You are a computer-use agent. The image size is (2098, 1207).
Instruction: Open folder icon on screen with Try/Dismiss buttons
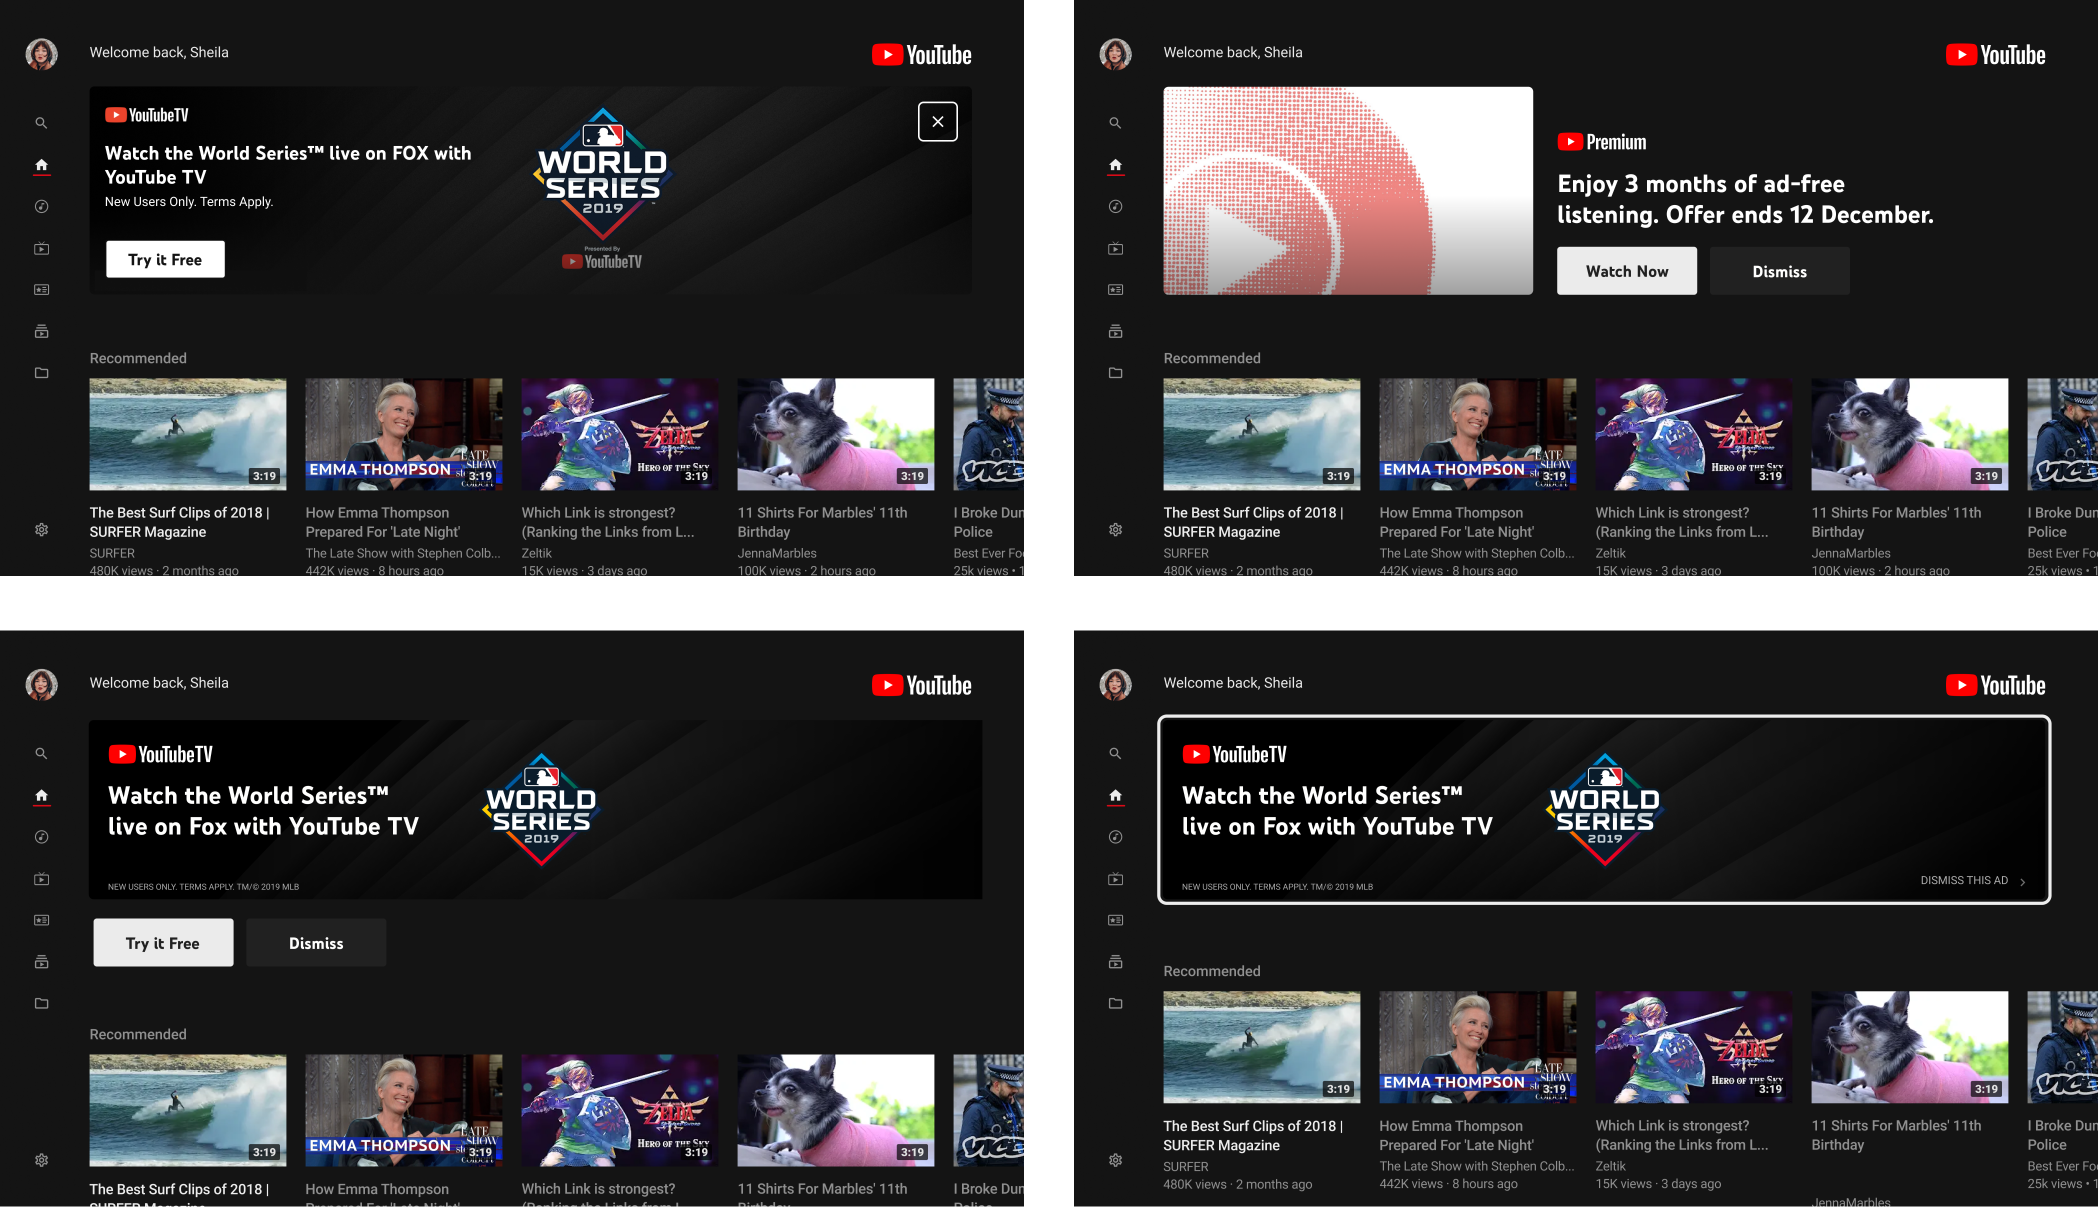point(41,1003)
